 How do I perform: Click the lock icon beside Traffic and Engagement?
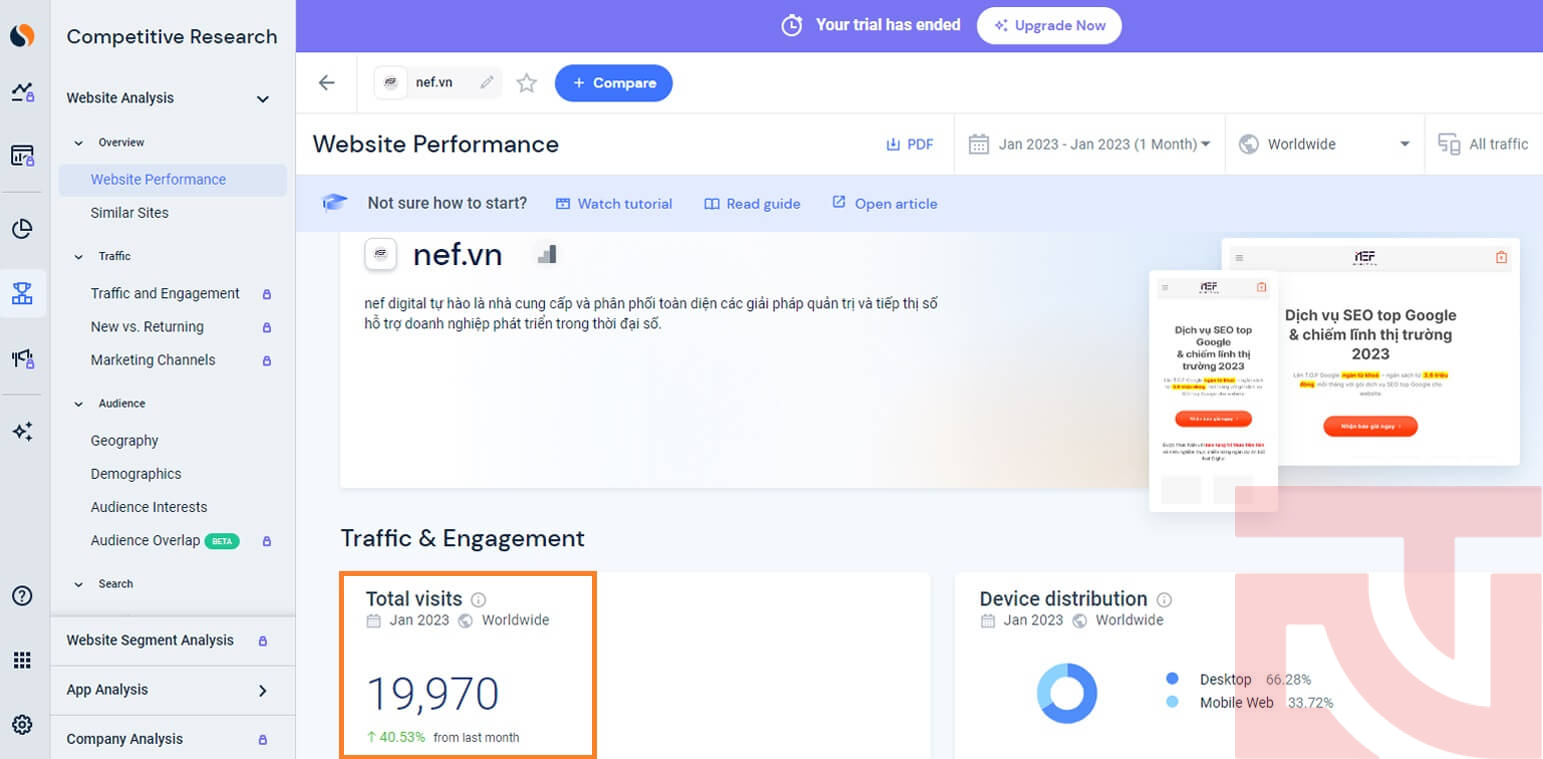pos(267,295)
